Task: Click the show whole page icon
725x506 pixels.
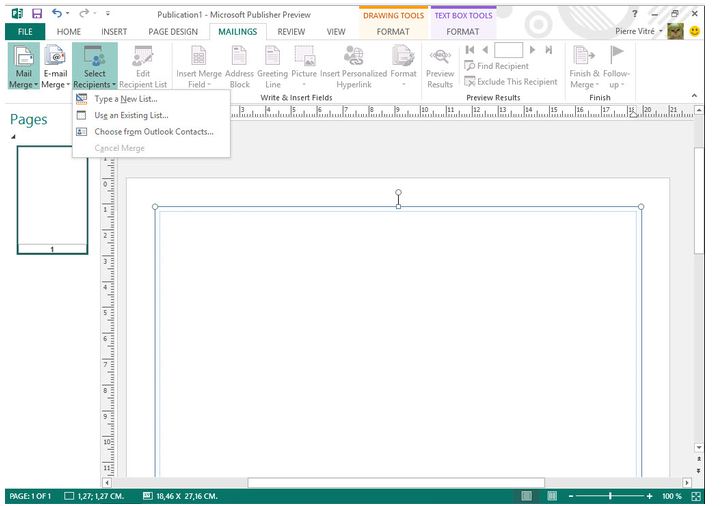Action: click(695, 496)
